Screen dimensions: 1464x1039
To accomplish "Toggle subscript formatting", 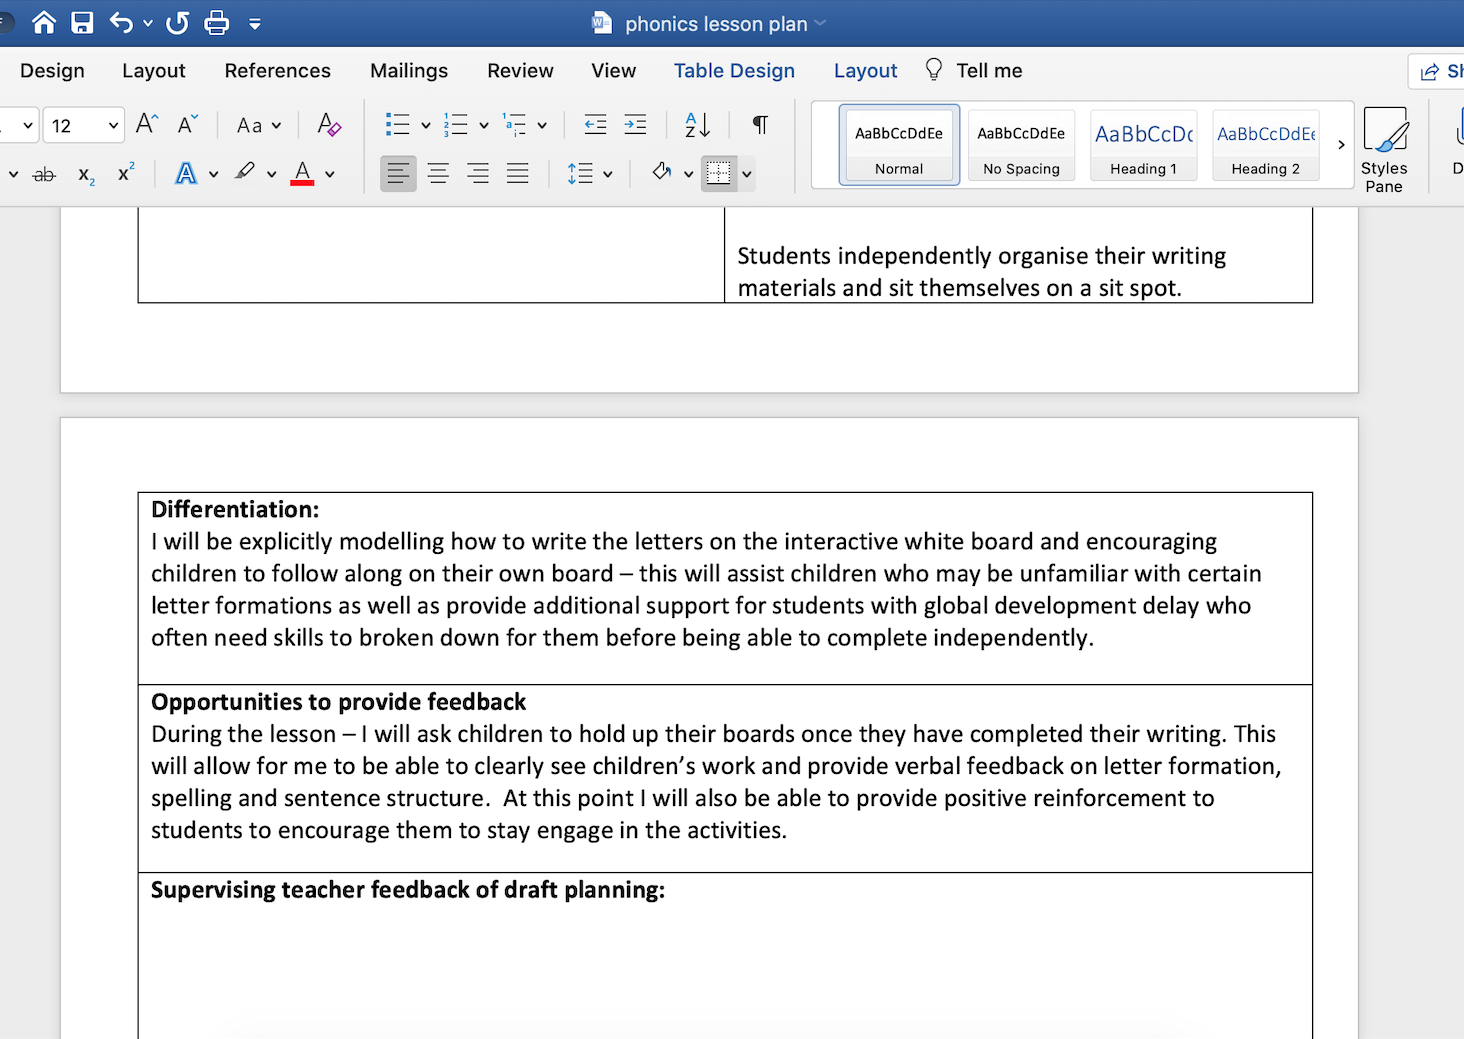I will coord(87,175).
